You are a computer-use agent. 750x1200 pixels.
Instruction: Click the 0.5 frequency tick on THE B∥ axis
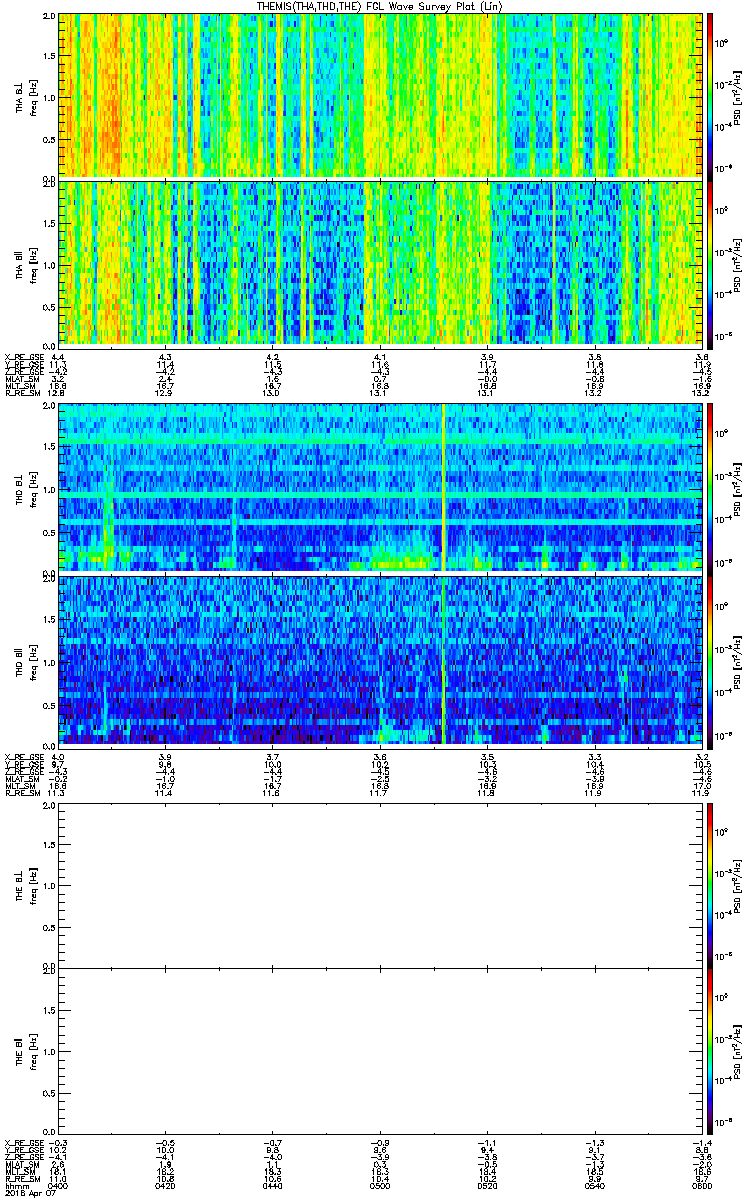(x=49, y=1093)
